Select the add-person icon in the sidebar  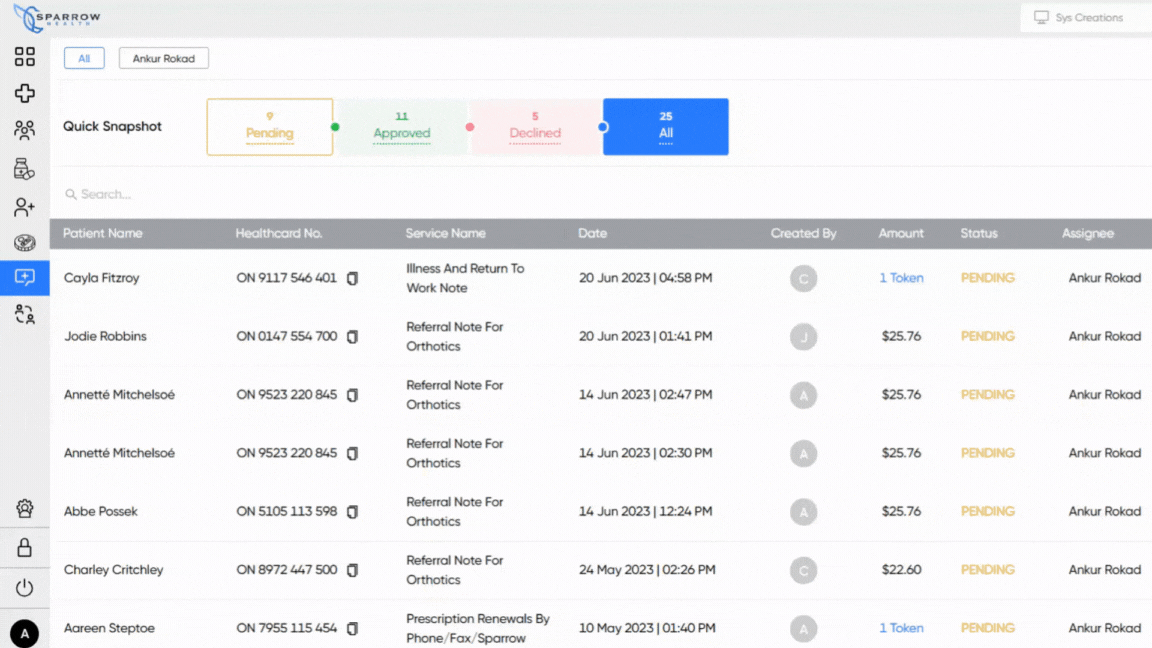(x=24, y=206)
